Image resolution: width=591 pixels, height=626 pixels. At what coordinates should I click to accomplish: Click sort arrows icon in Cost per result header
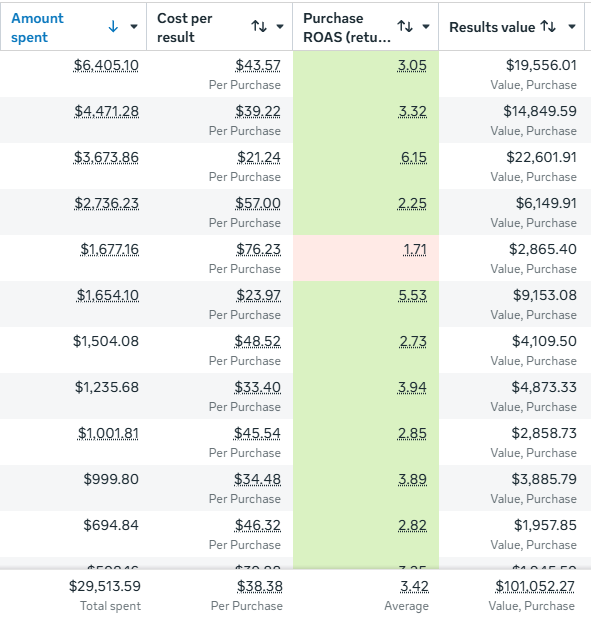point(259,27)
